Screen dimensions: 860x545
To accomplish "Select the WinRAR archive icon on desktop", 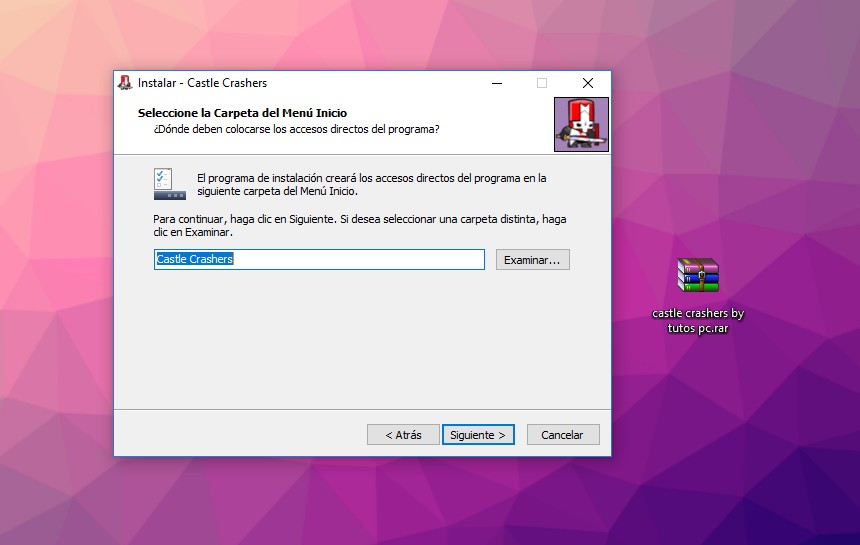I will click(x=698, y=275).
